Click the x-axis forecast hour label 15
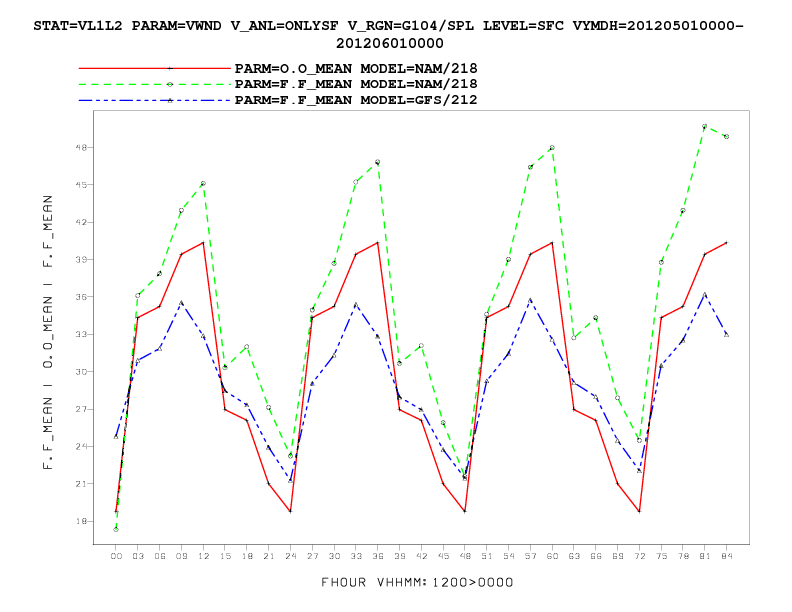Image resolution: width=792 pixels, height=612 pixels. coord(225,556)
